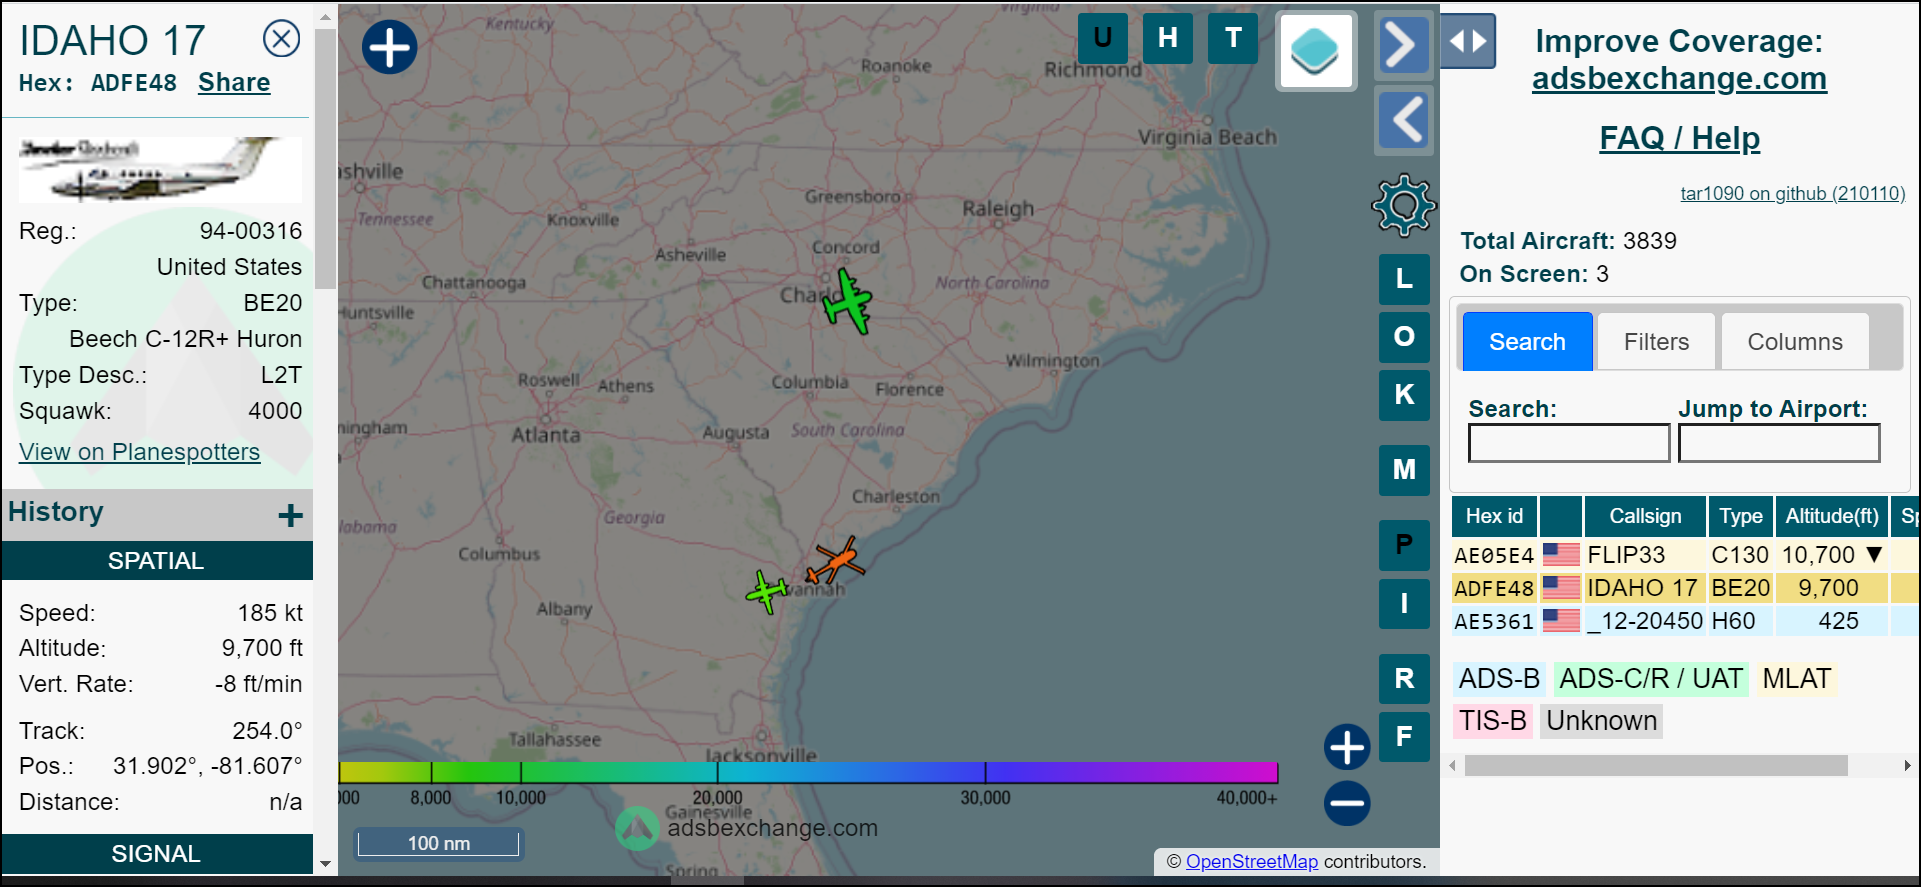Click the MLAT legend label

(x=1796, y=679)
